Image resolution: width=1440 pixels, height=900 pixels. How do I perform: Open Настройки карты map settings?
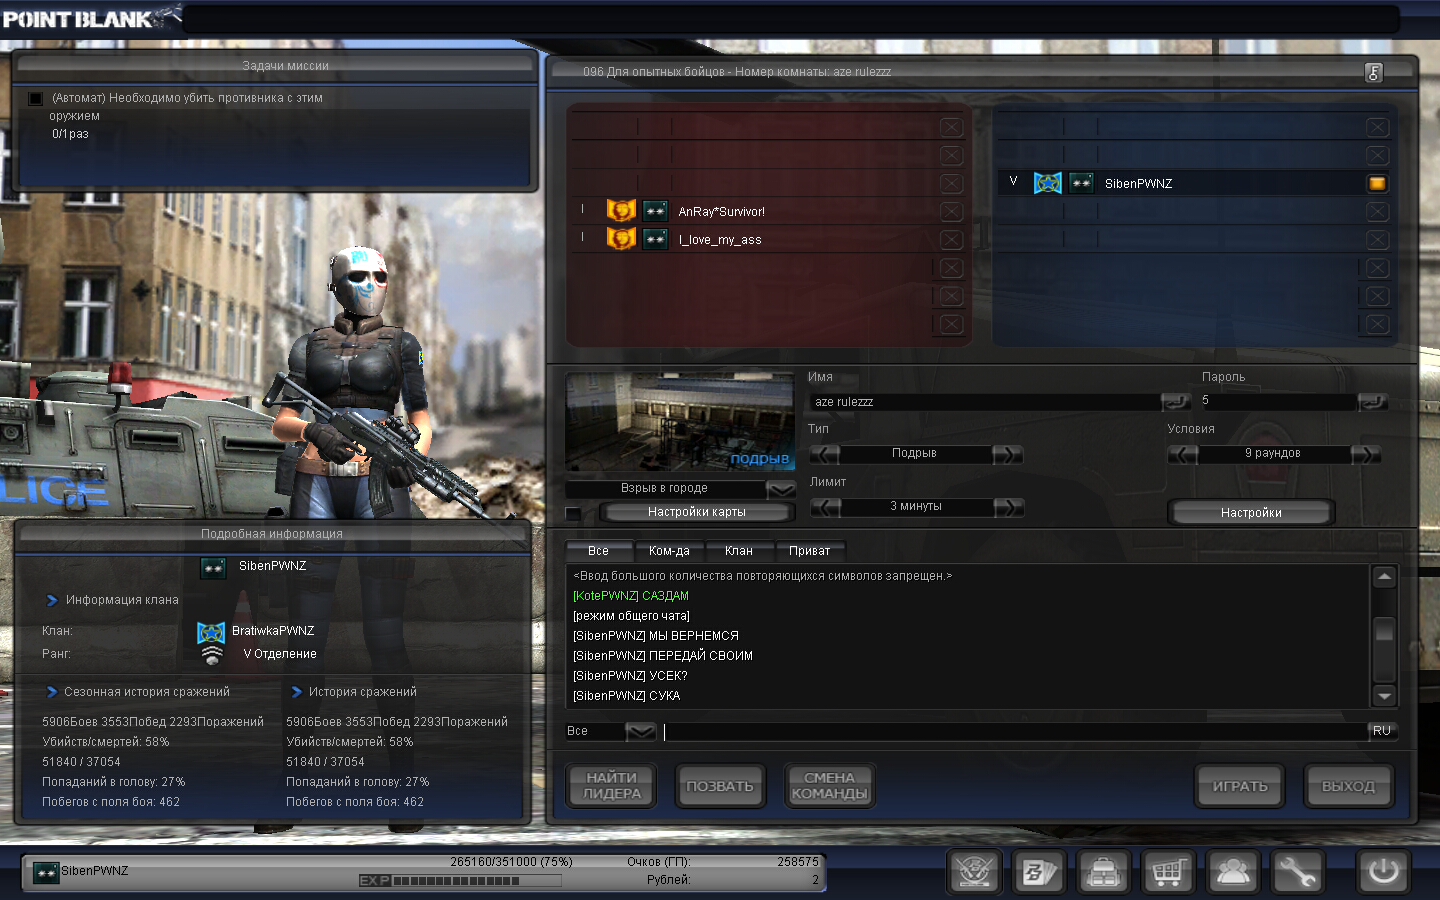tap(697, 512)
